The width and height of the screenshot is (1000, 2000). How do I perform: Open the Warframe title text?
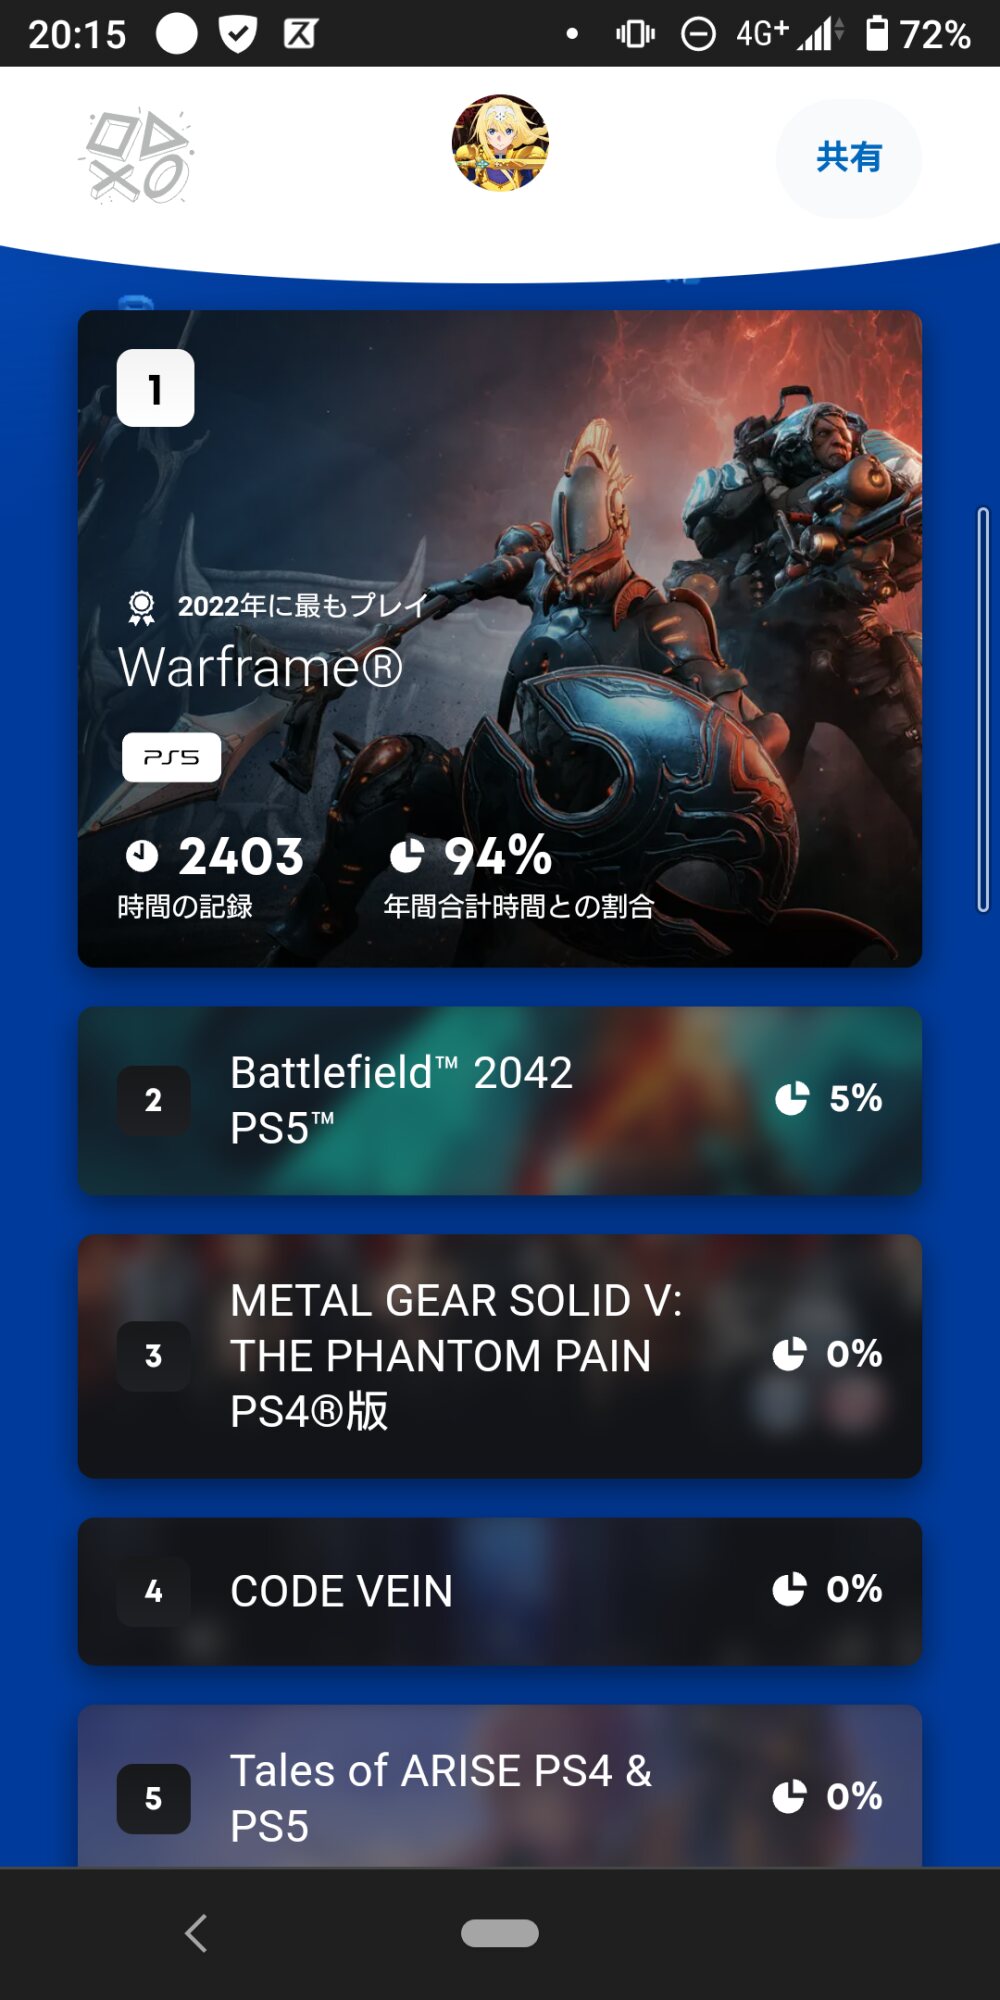tap(260, 667)
